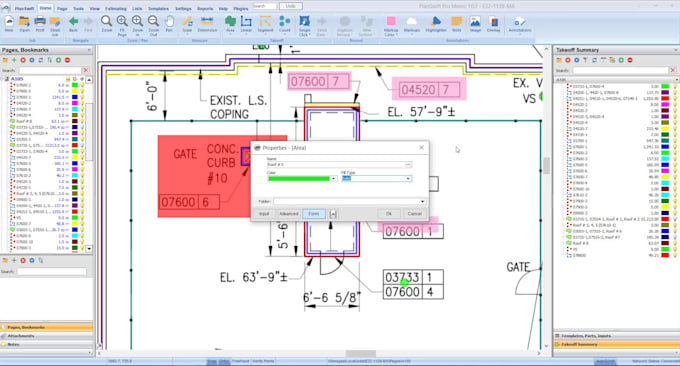Select the Highlighter tool
Screen dimensions: 680x366
pos(436,24)
